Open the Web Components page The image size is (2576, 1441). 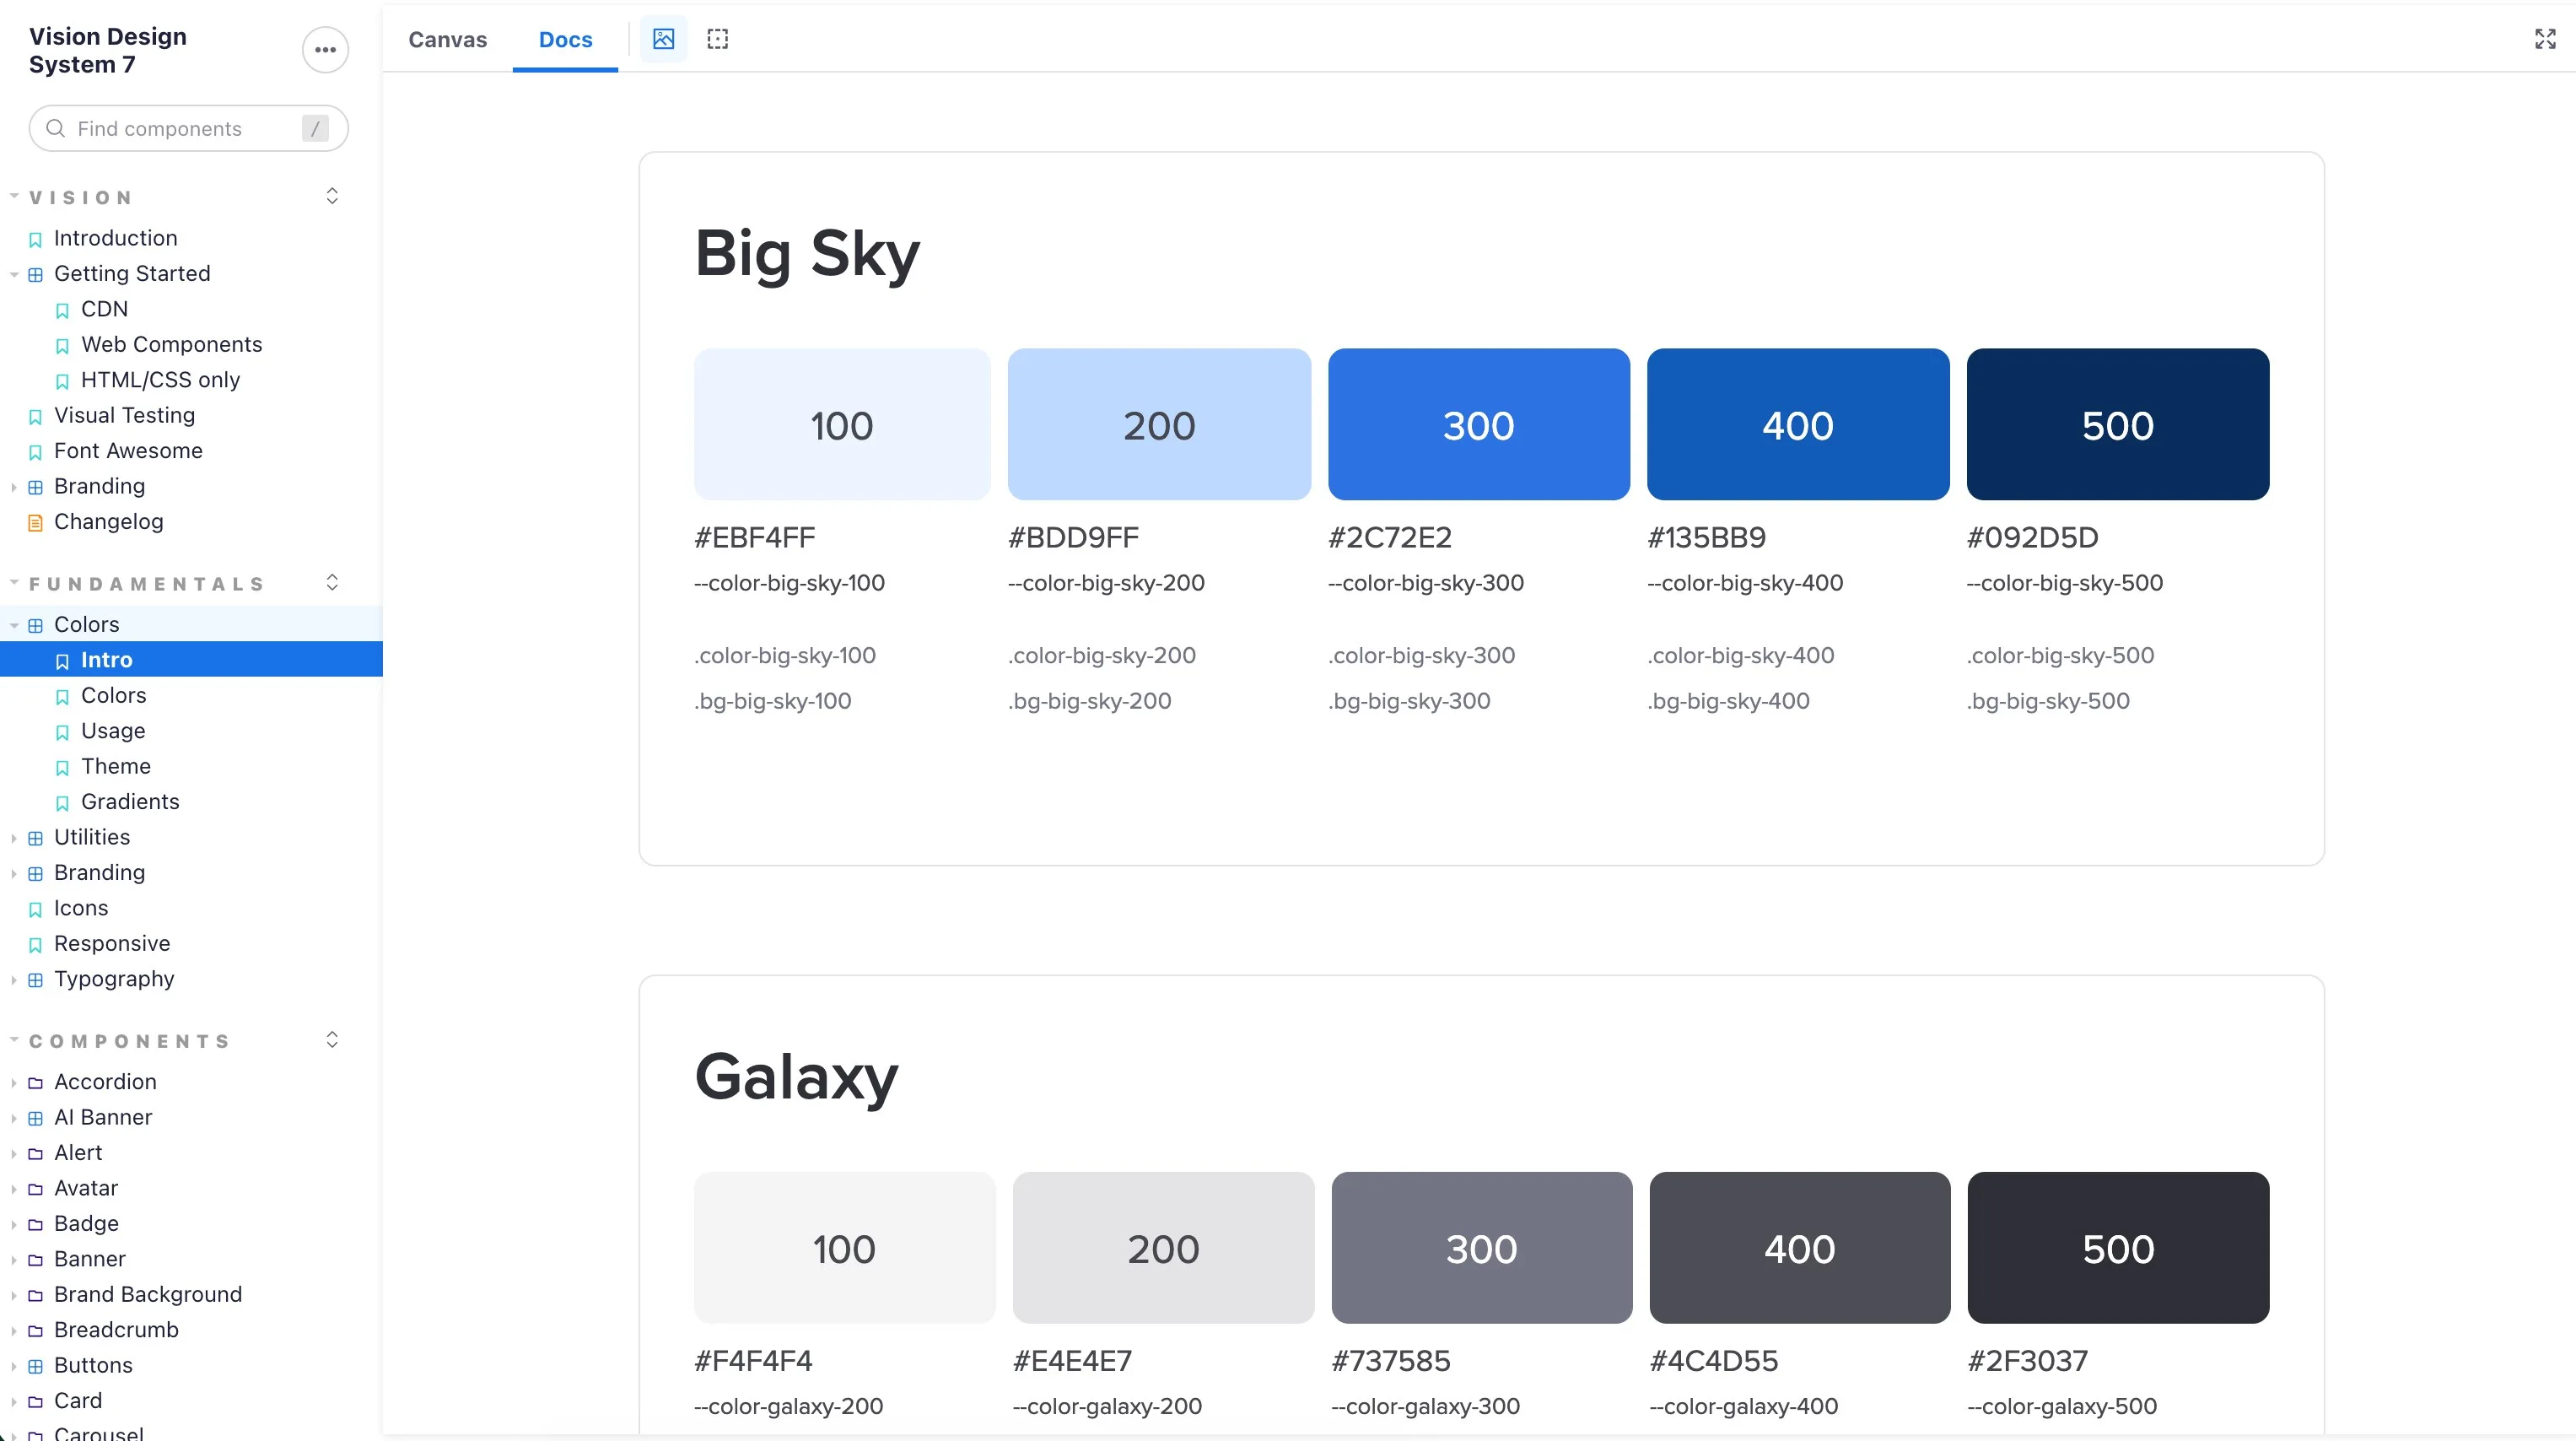coord(171,344)
